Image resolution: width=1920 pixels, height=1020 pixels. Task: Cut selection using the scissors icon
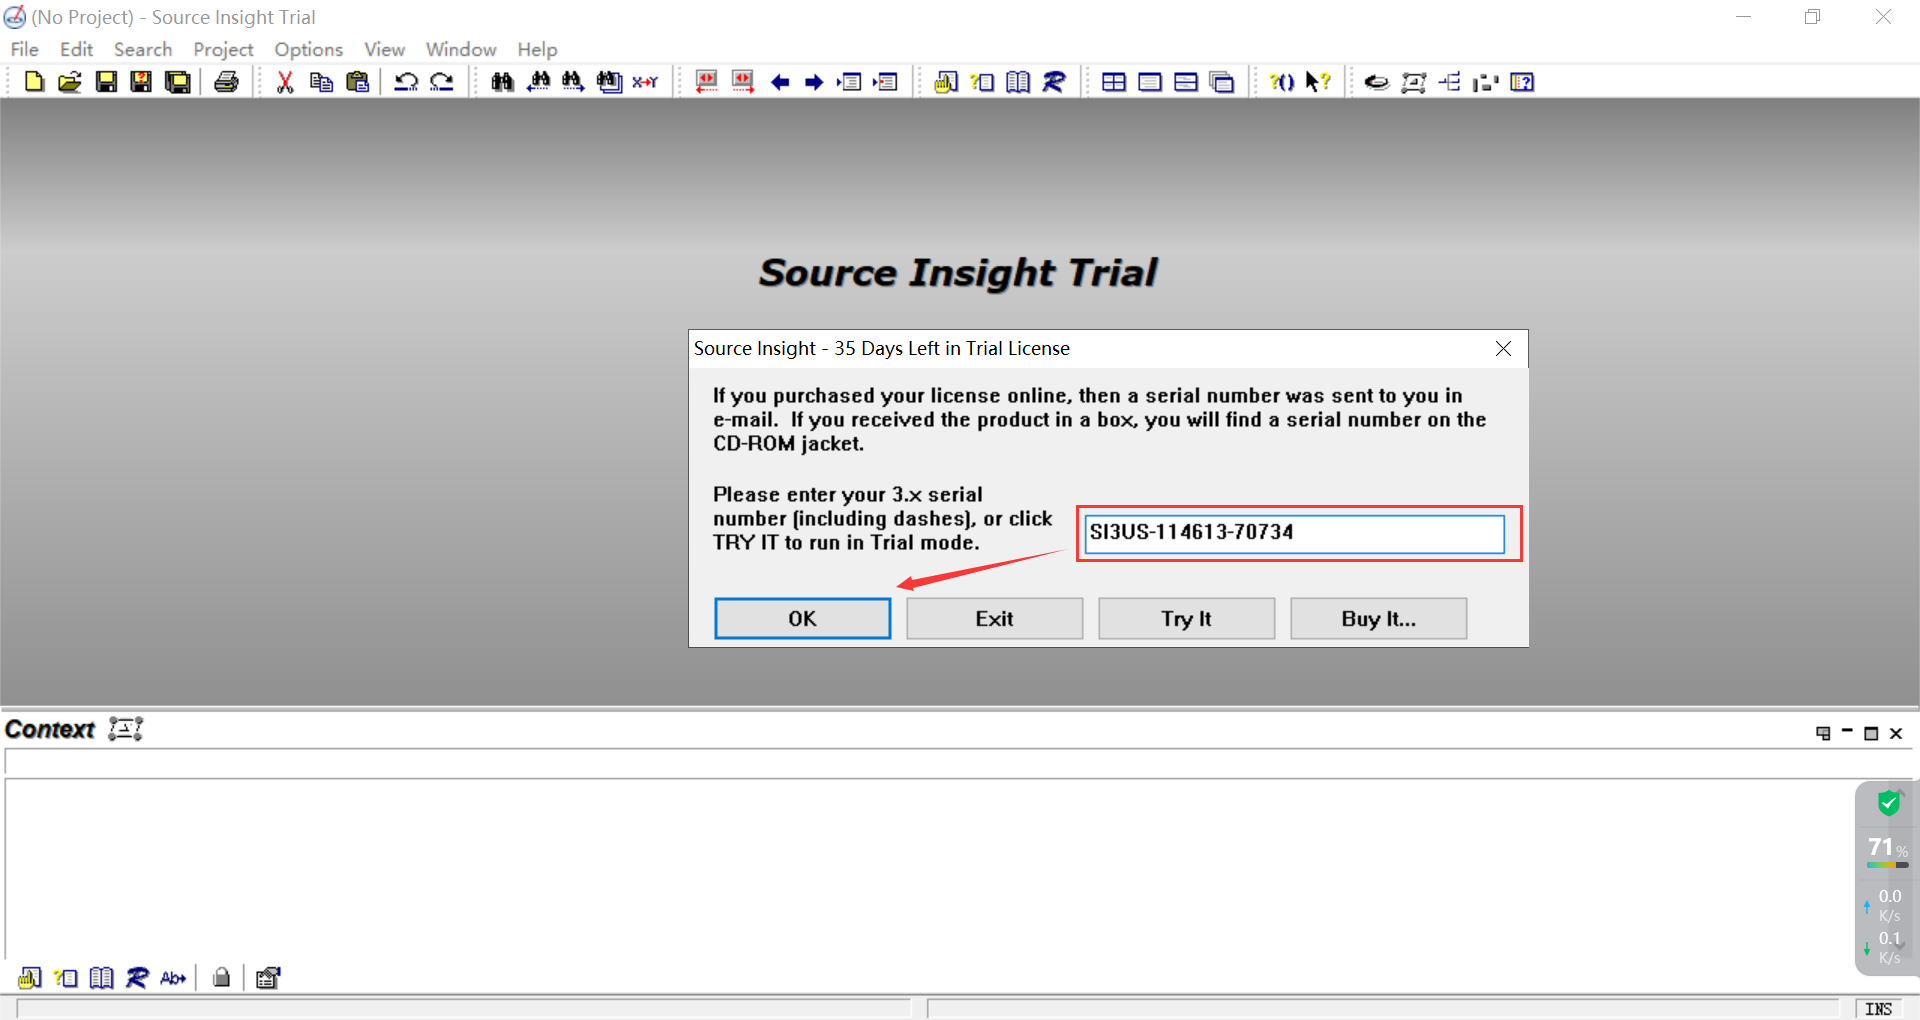[285, 82]
